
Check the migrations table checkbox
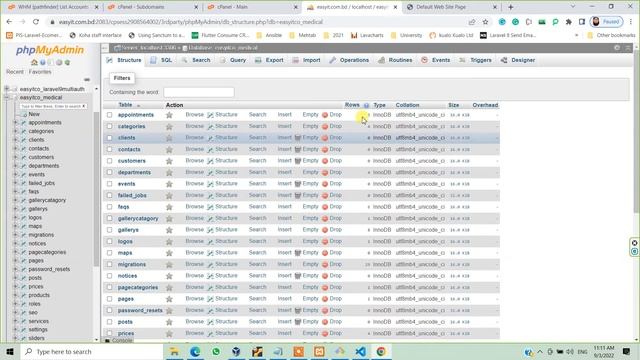(109, 264)
